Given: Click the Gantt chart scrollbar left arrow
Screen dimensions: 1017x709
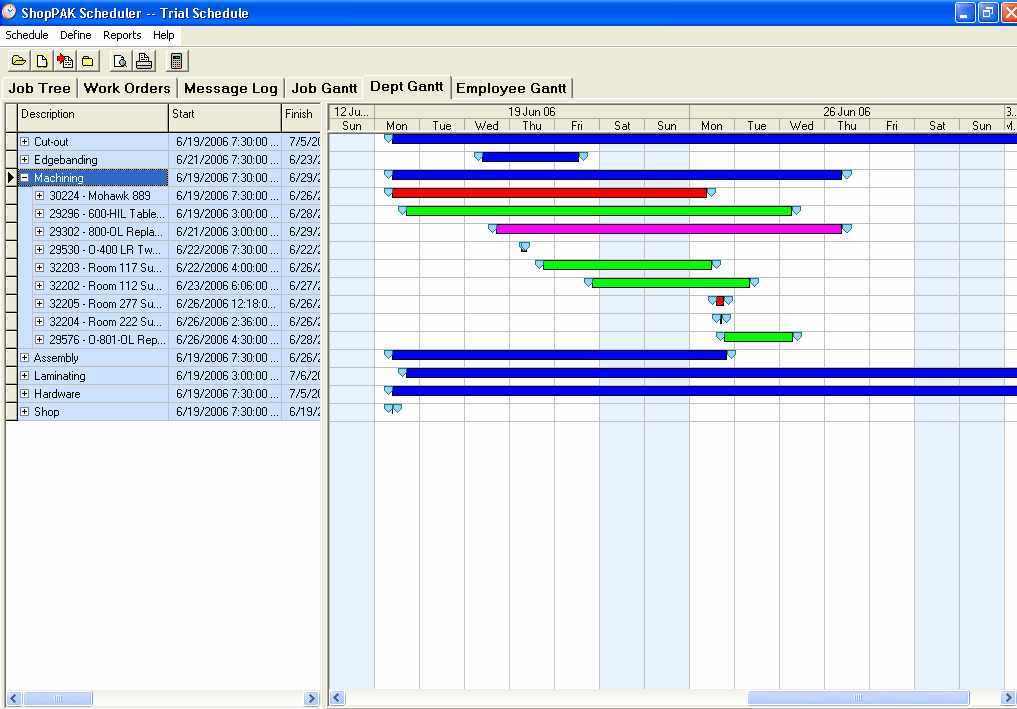Looking at the screenshot, I should 337,699.
